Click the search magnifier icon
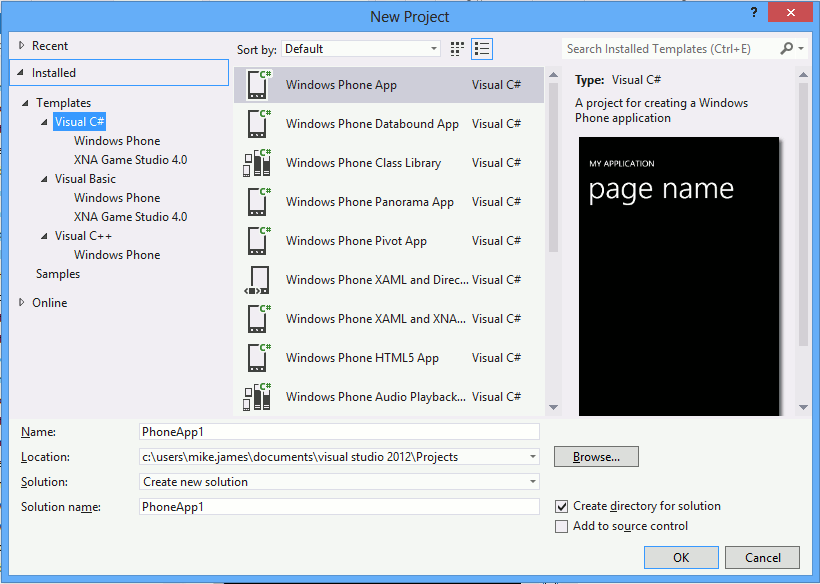Image resolution: width=820 pixels, height=584 pixels. click(786, 49)
